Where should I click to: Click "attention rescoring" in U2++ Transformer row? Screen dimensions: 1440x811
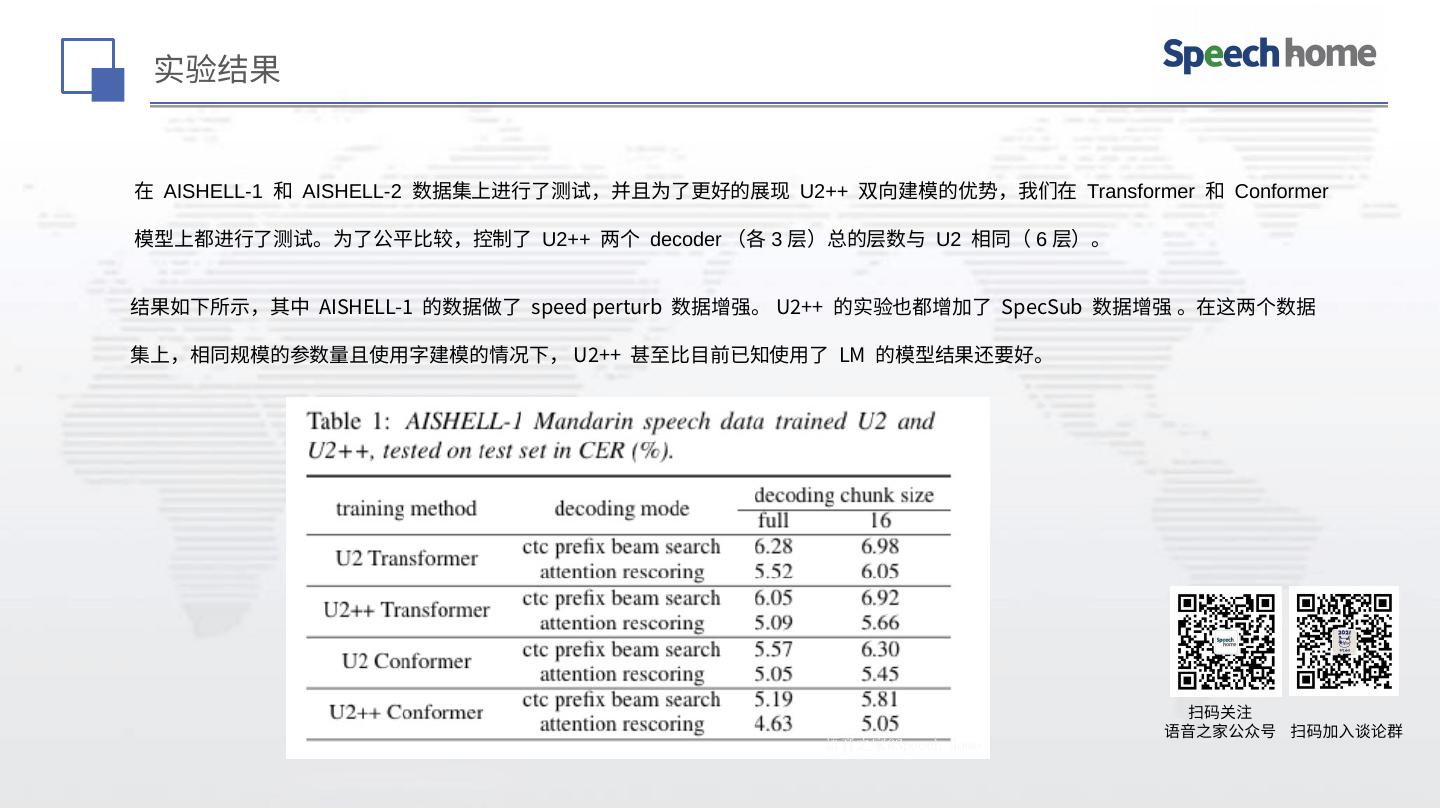tap(622, 623)
